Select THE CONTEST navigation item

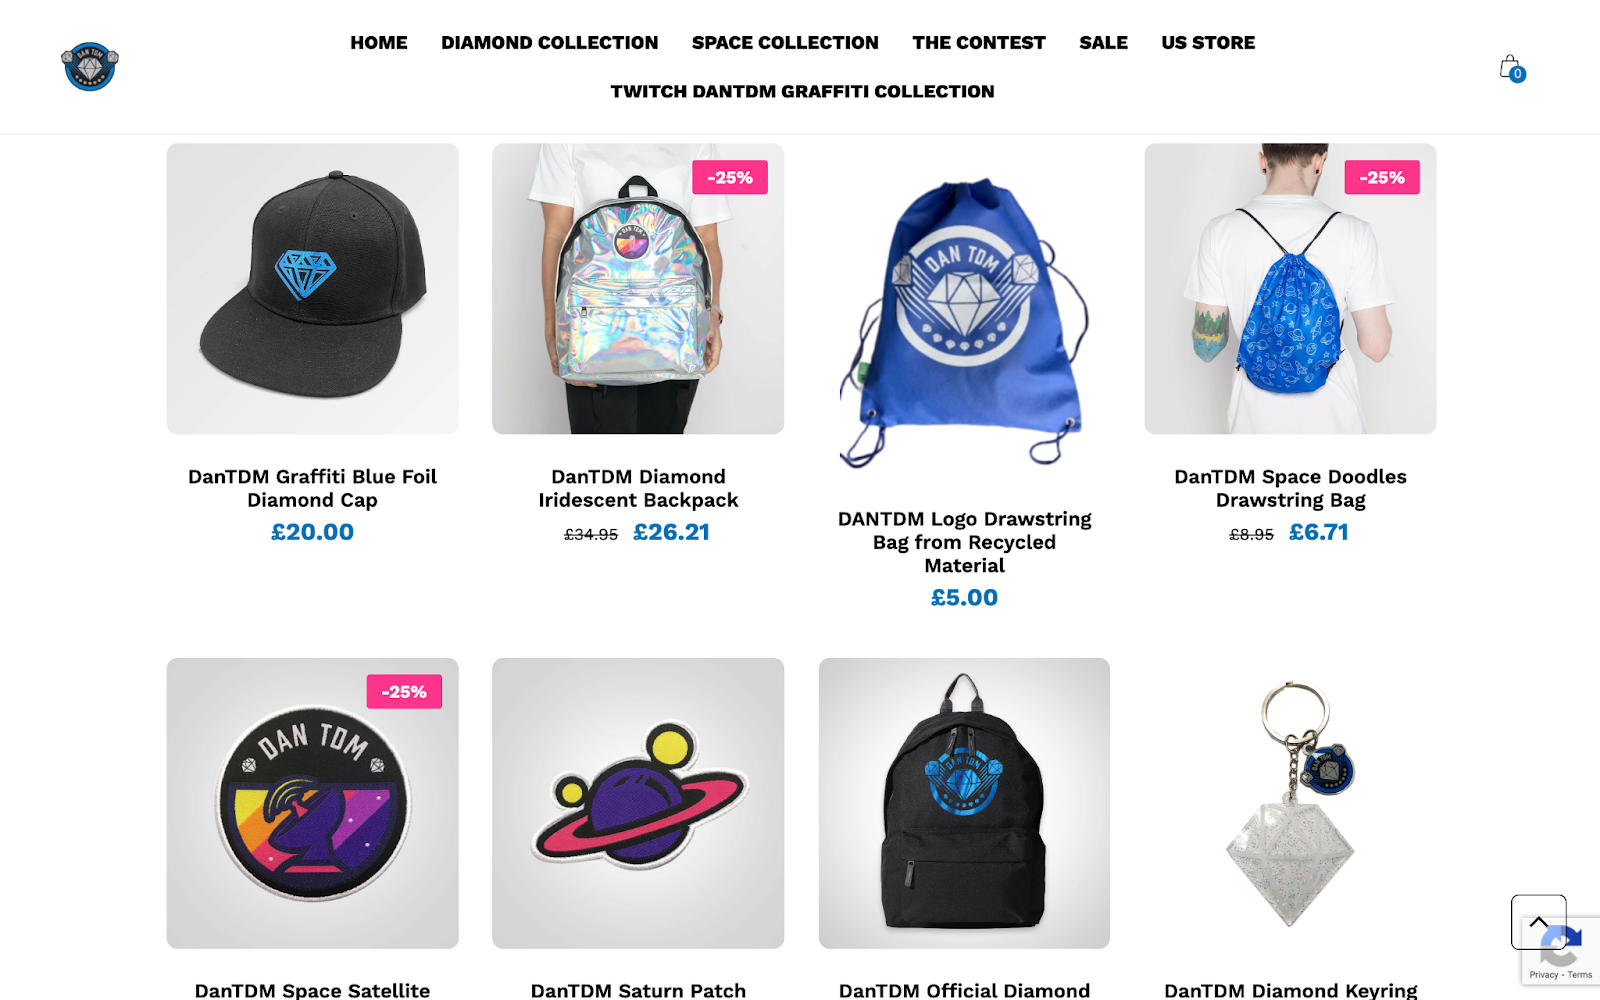(979, 43)
